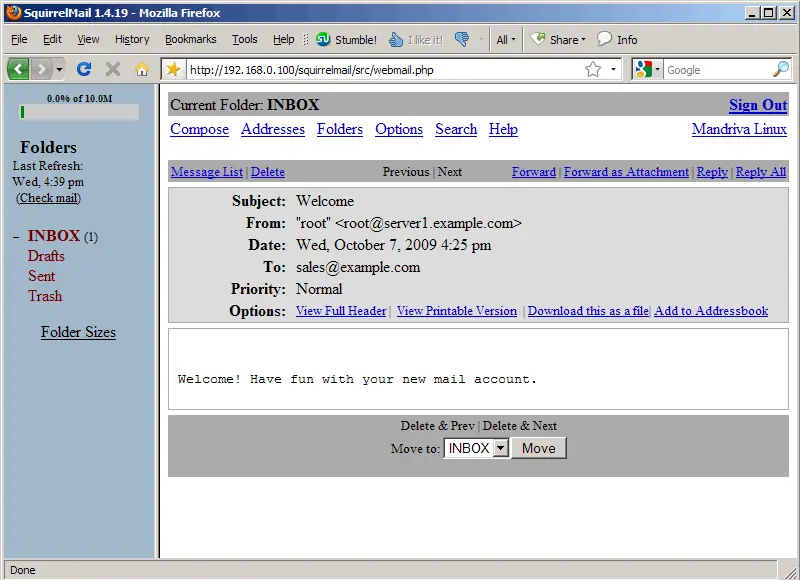Image resolution: width=800 pixels, height=580 pixels.
Task: Open the Bookmarks menu
Action: (190, 39)
